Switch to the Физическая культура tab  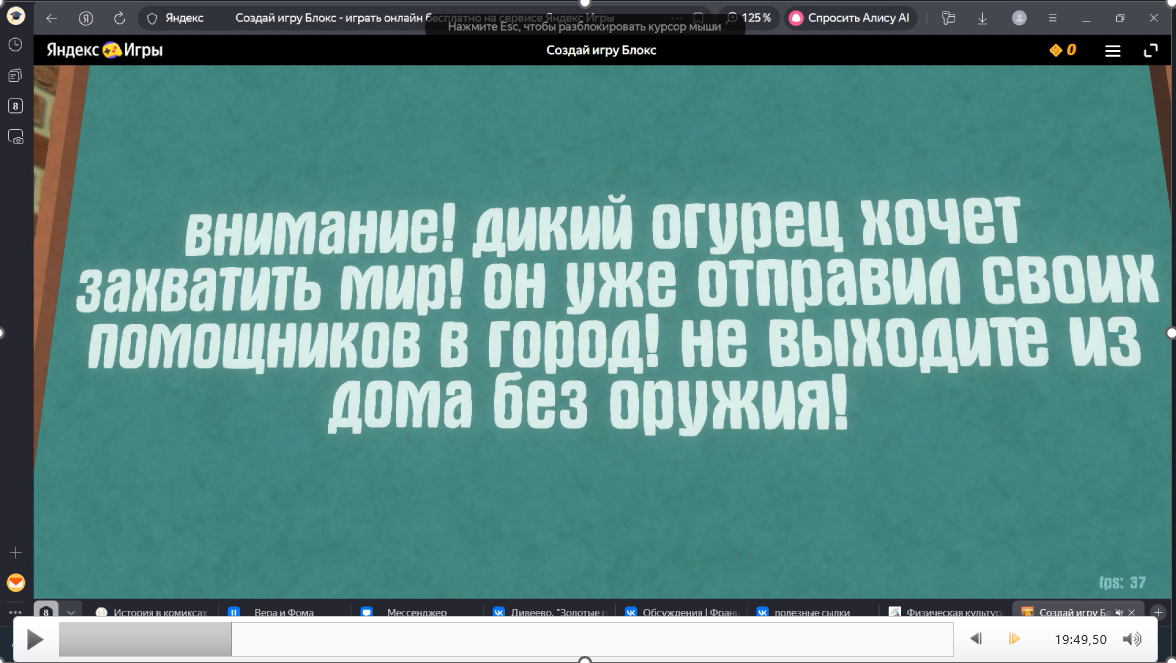click(x=945, y=612)
